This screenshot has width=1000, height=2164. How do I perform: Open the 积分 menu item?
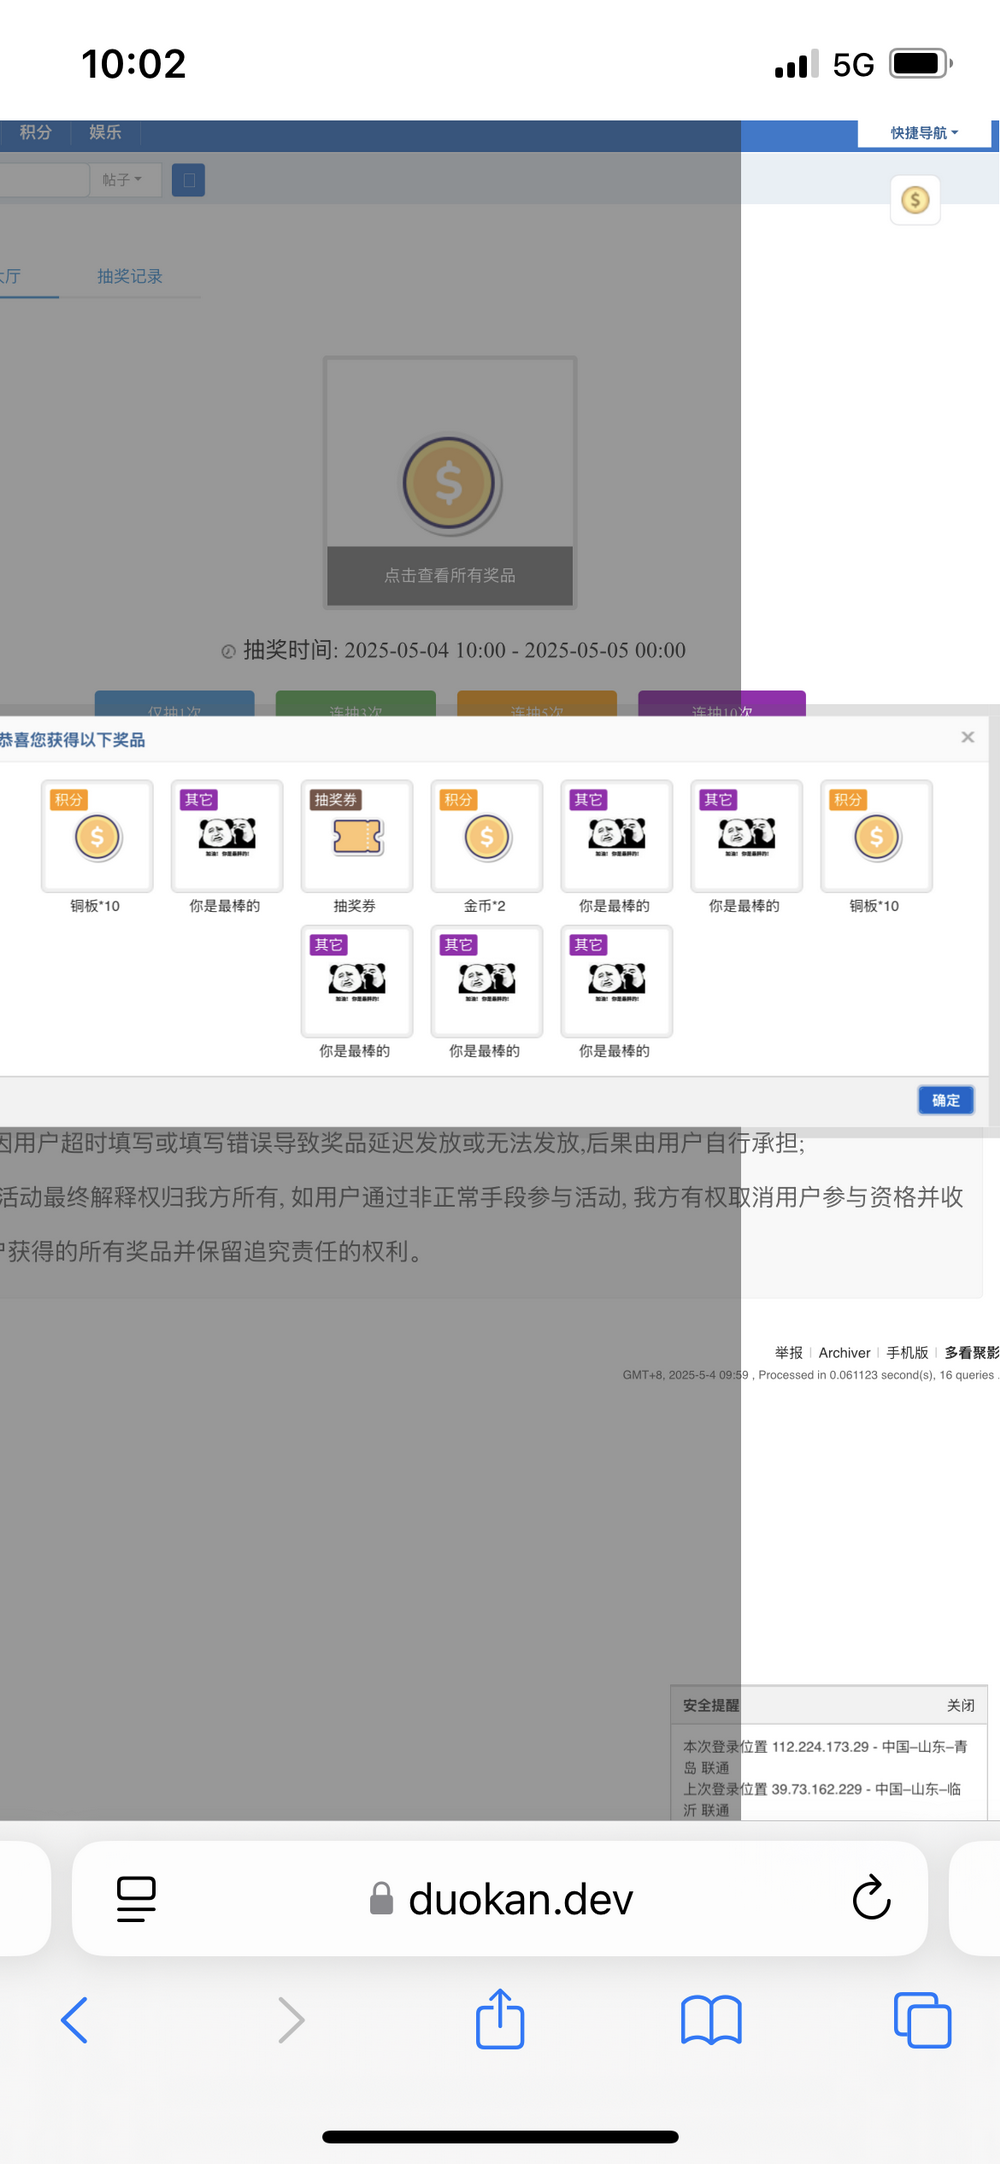click(x=36, y=132)
